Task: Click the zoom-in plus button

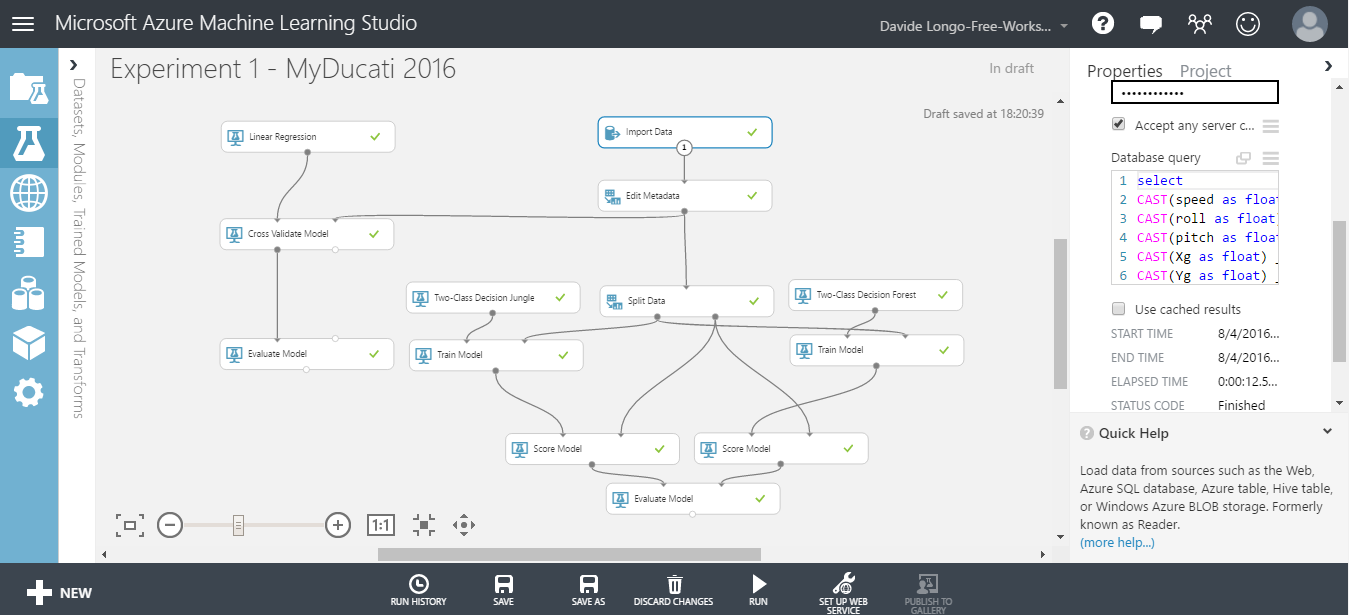Action: pos(338,524)
